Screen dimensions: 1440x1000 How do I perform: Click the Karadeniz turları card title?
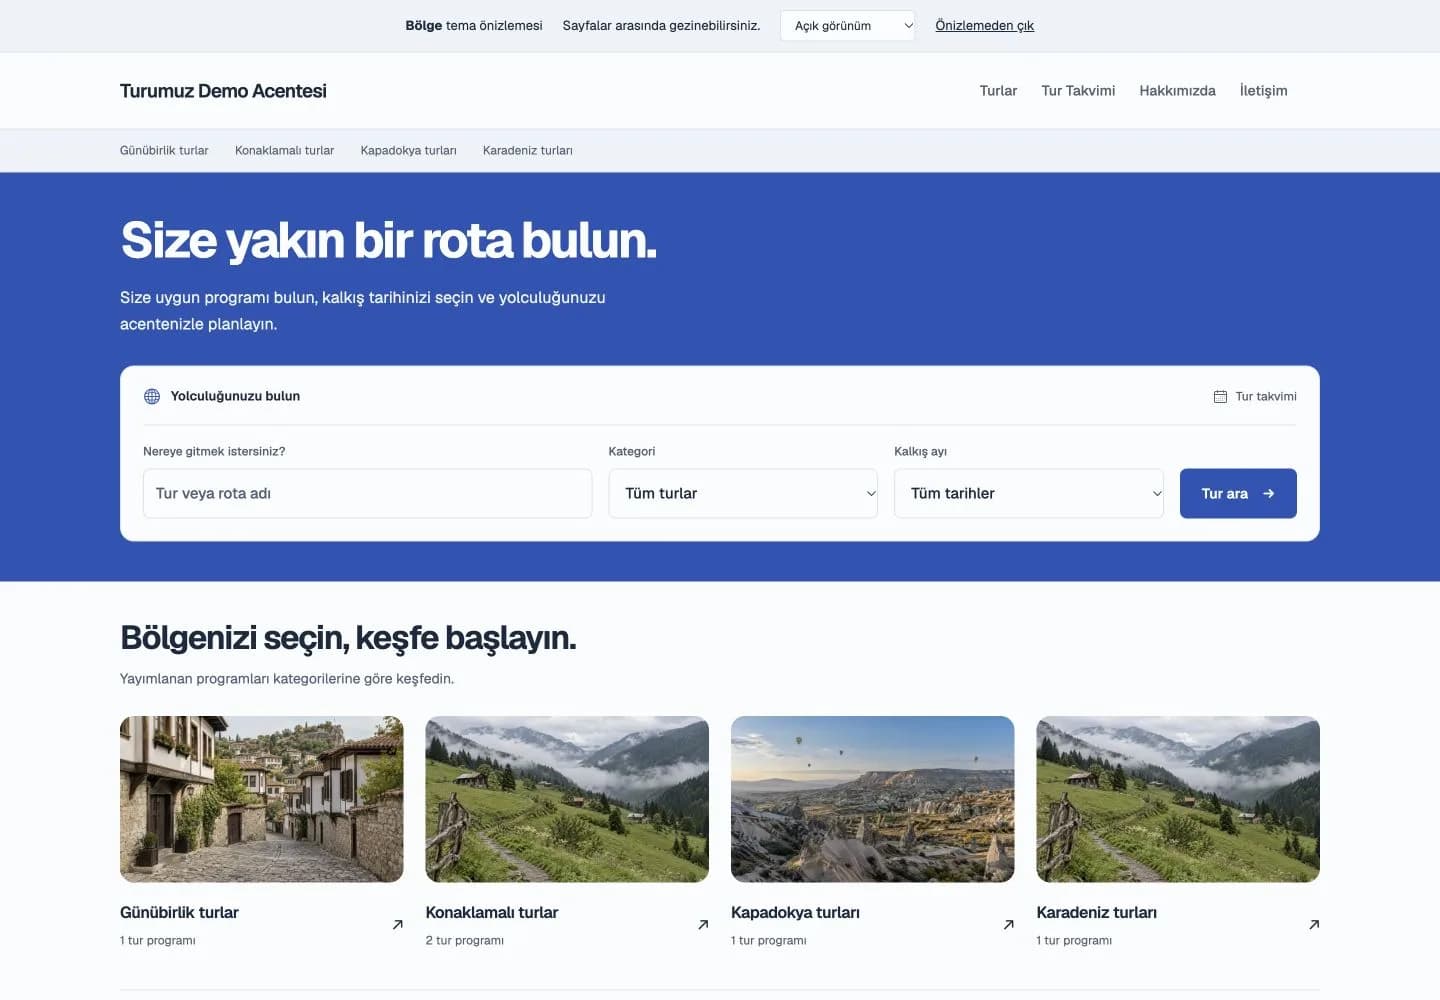click(x=1096, y=913)
